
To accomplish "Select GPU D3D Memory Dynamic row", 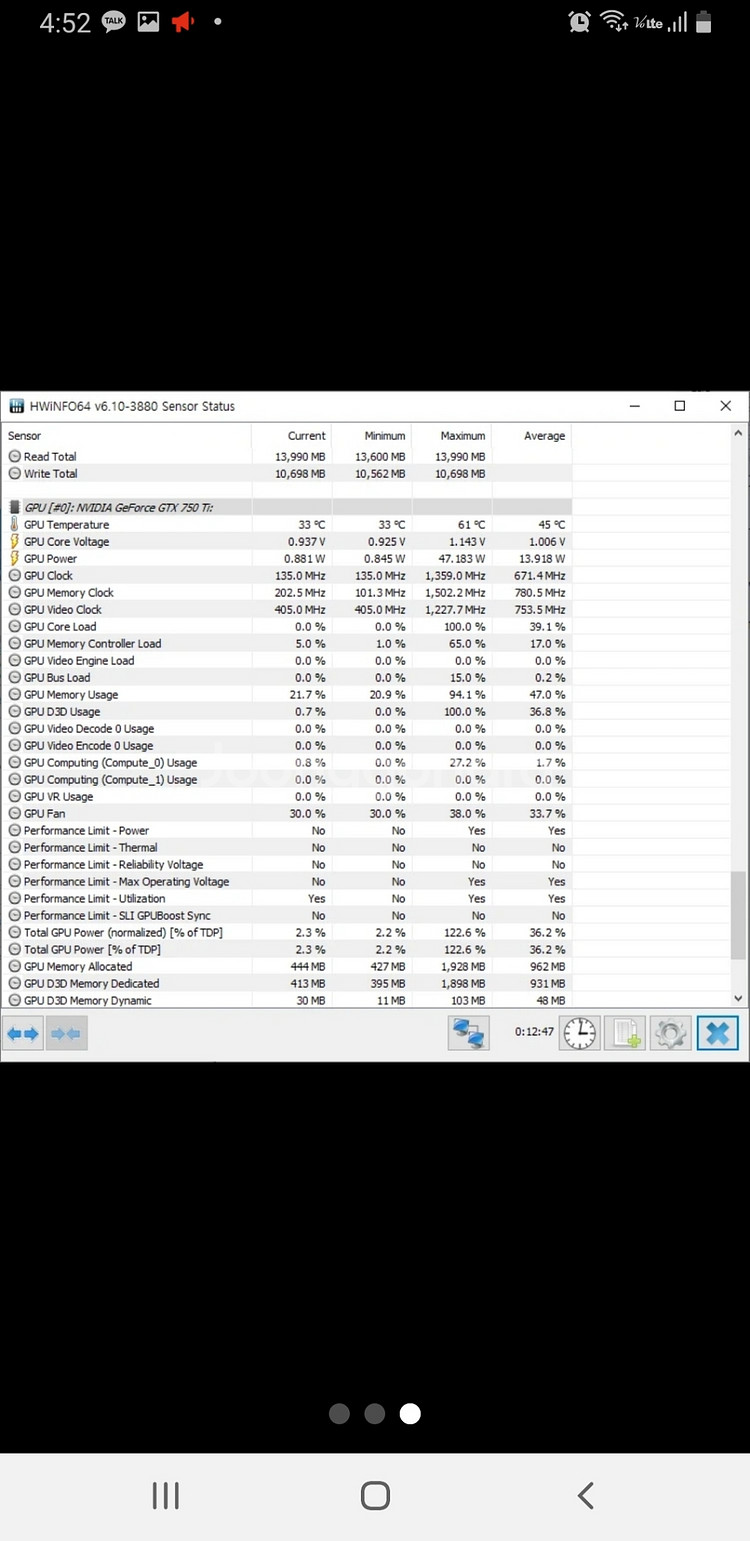I will pyautogui.click(x=287, y=1000).
